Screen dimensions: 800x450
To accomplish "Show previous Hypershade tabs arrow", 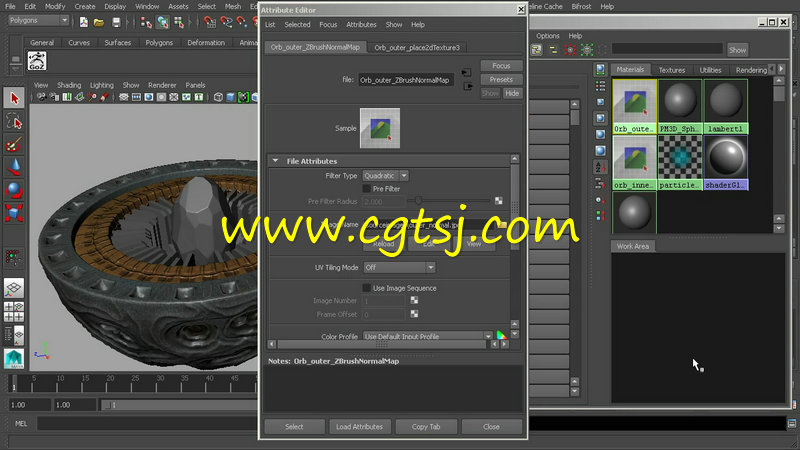I will tap(772, 68).
